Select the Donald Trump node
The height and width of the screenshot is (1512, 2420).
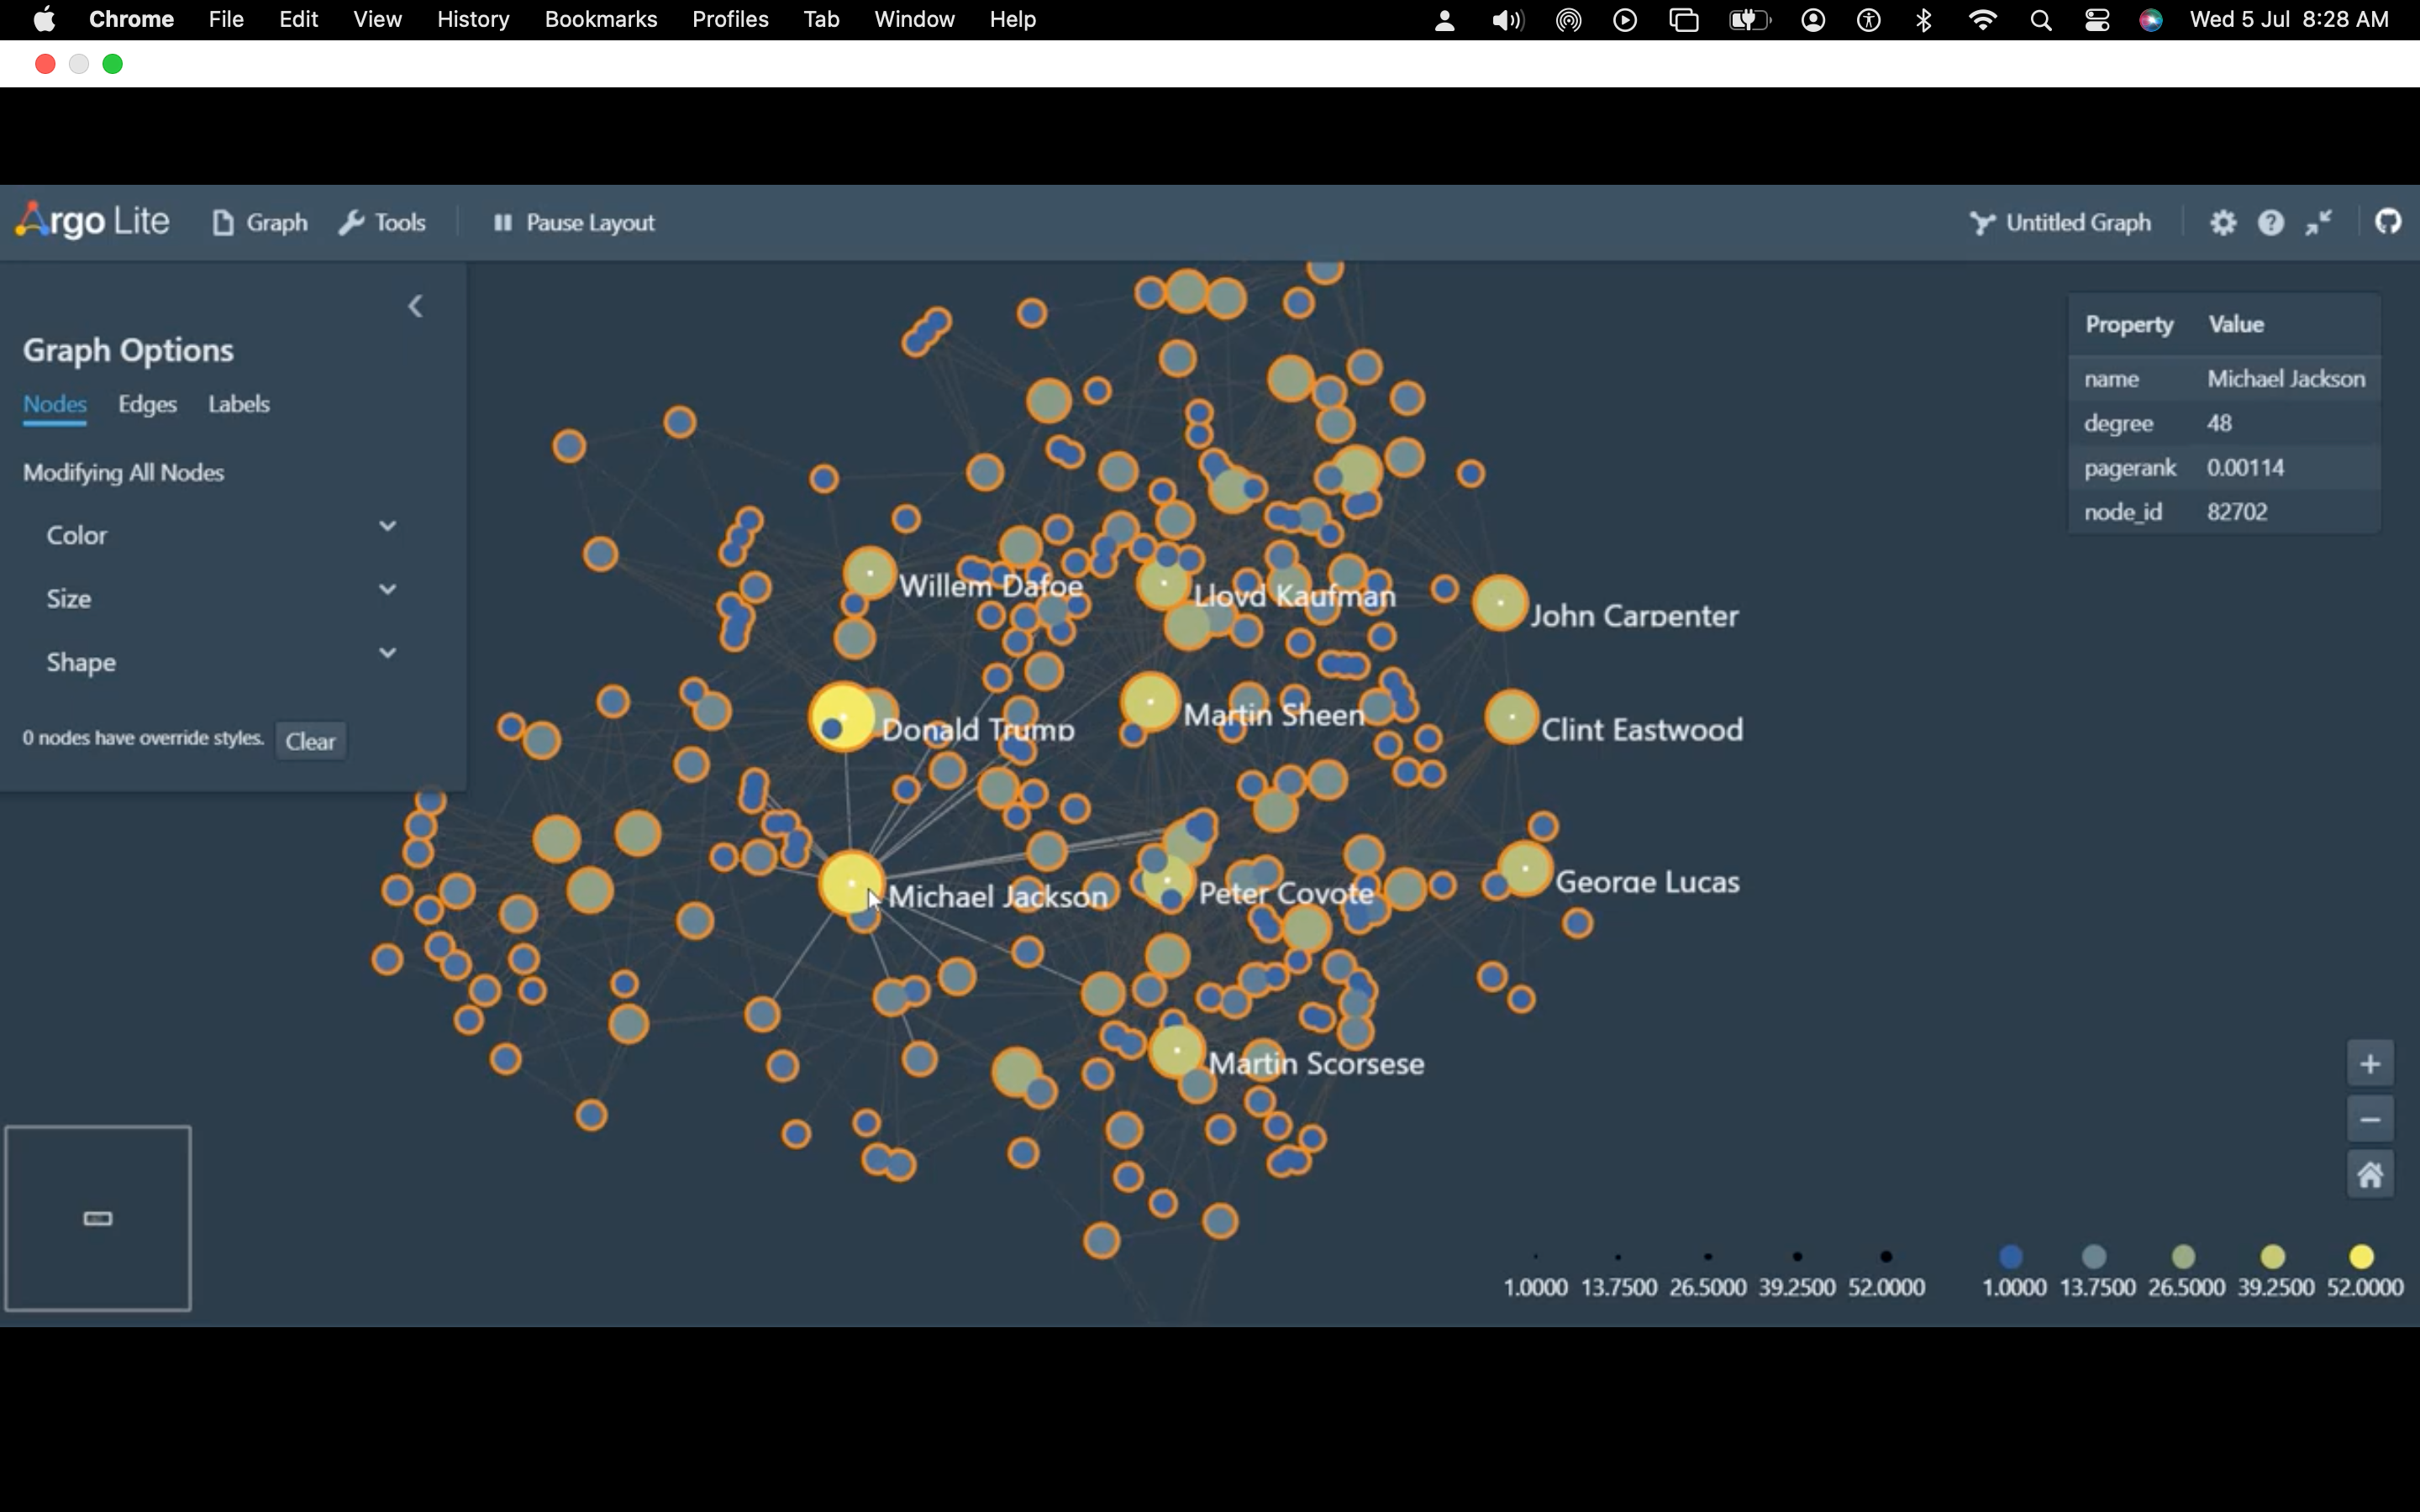click(842, 717)
